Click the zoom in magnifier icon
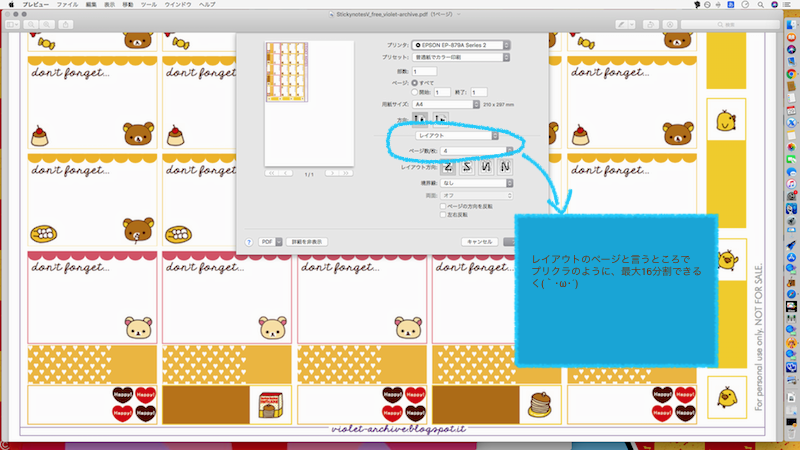The image size is (800, 450). (47, 24)
